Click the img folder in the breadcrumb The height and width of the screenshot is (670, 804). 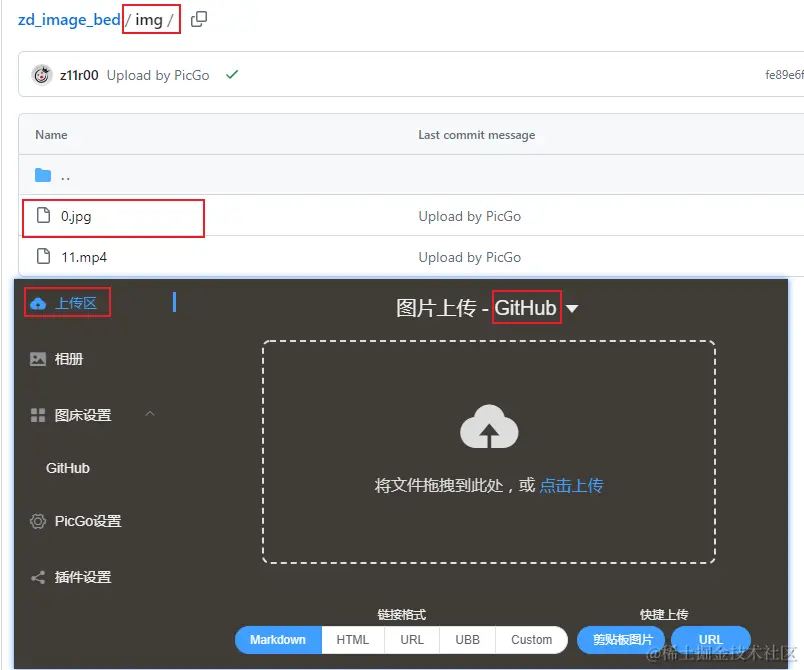click(149, 19)
